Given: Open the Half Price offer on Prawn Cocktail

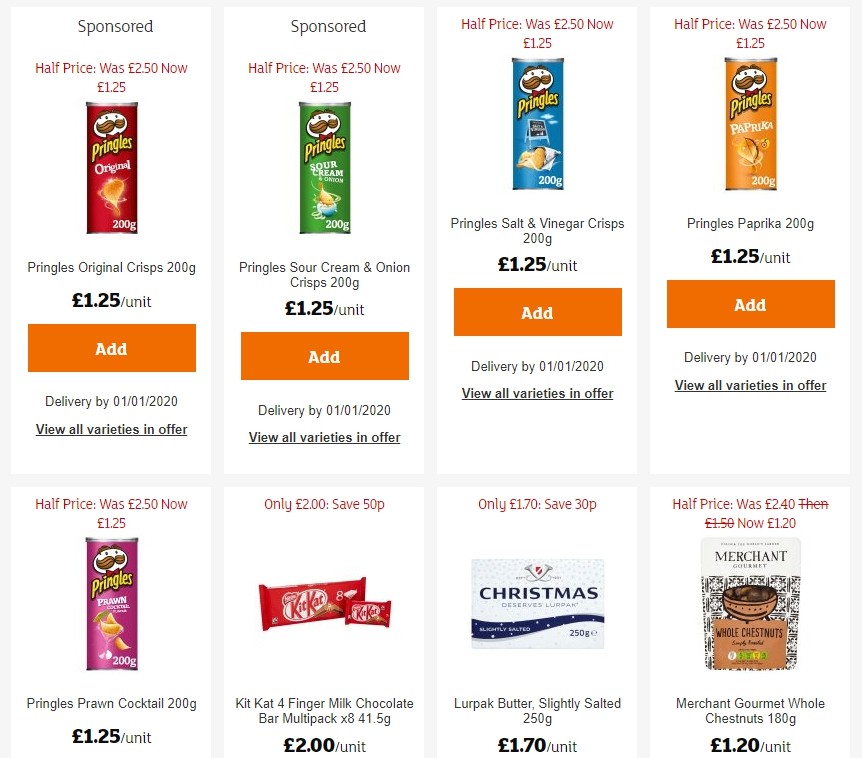Looking at the screenshot, I should coord(111,512).
